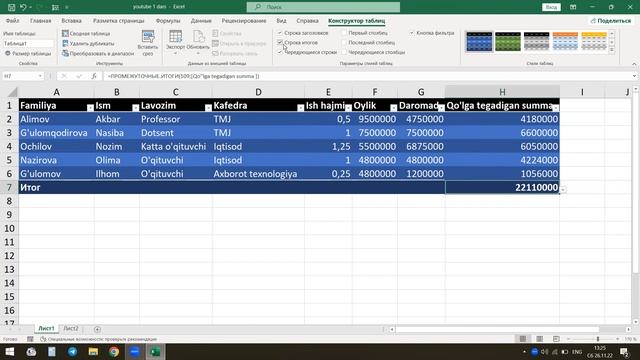Viewport: 640px width, 360px height.
Task: Open the Oylik column filter dropdown
Action: point(393,108)
